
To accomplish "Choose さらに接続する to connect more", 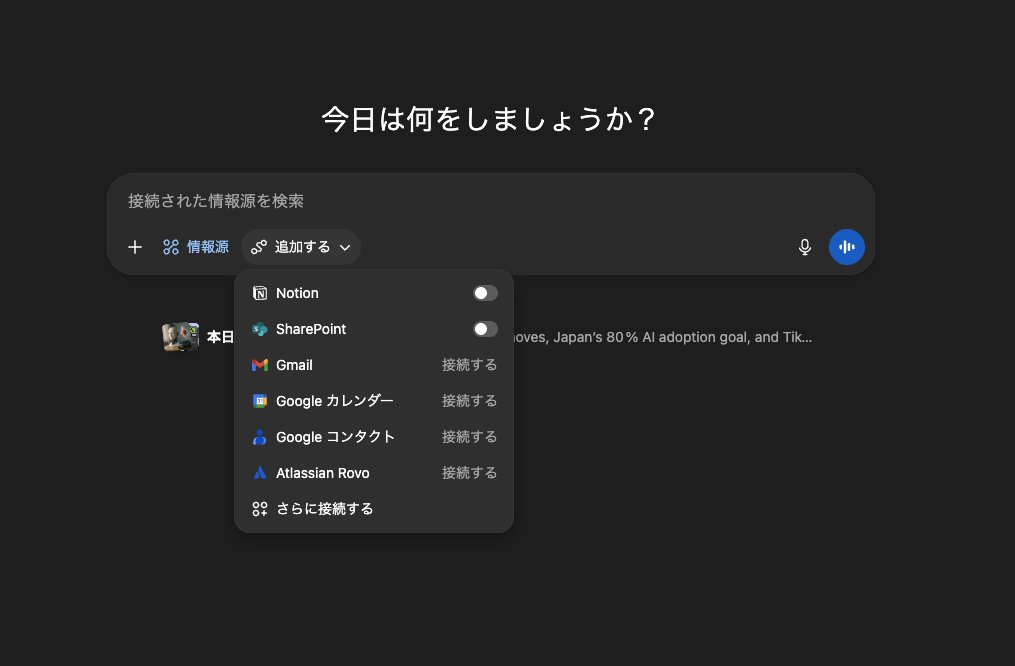I will [374, 509].
